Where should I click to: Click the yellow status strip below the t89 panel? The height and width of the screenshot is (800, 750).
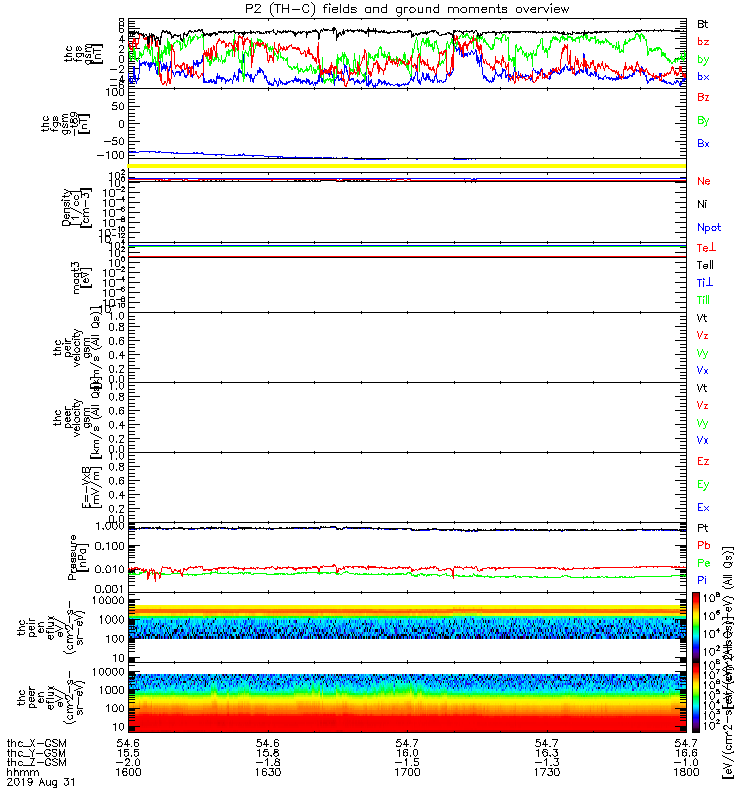click(407, 166)
